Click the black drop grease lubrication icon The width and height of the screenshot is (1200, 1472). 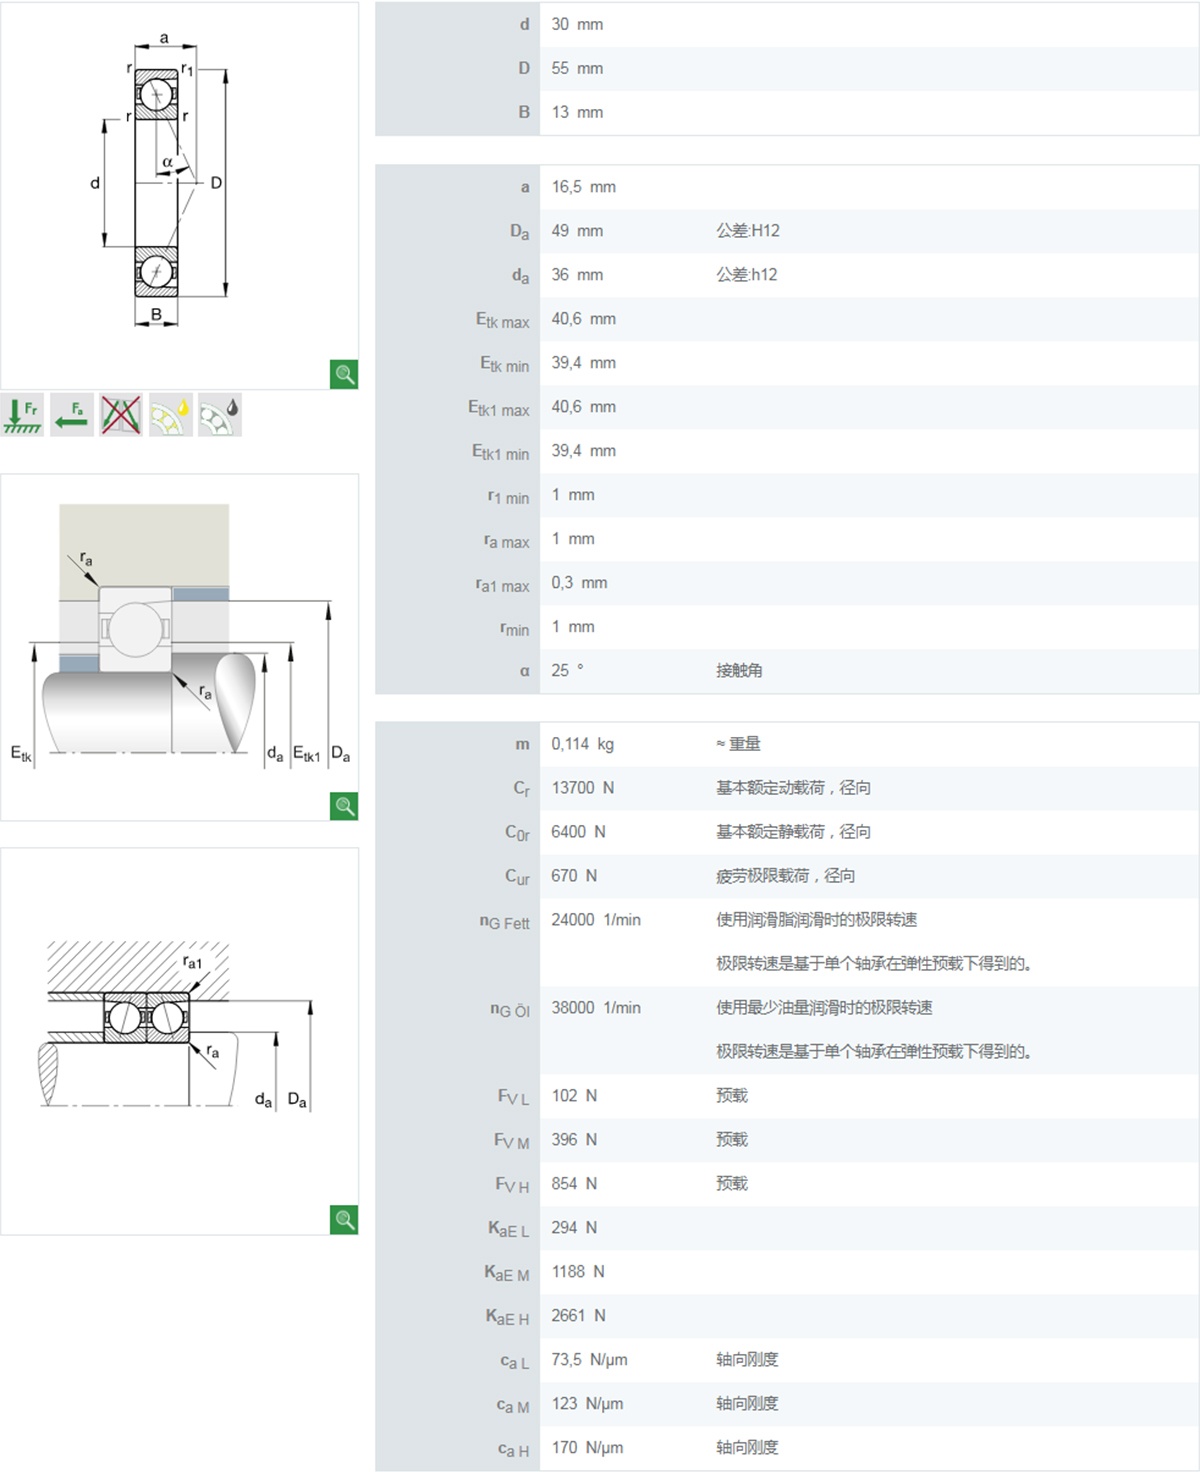(x=219, y=415)
